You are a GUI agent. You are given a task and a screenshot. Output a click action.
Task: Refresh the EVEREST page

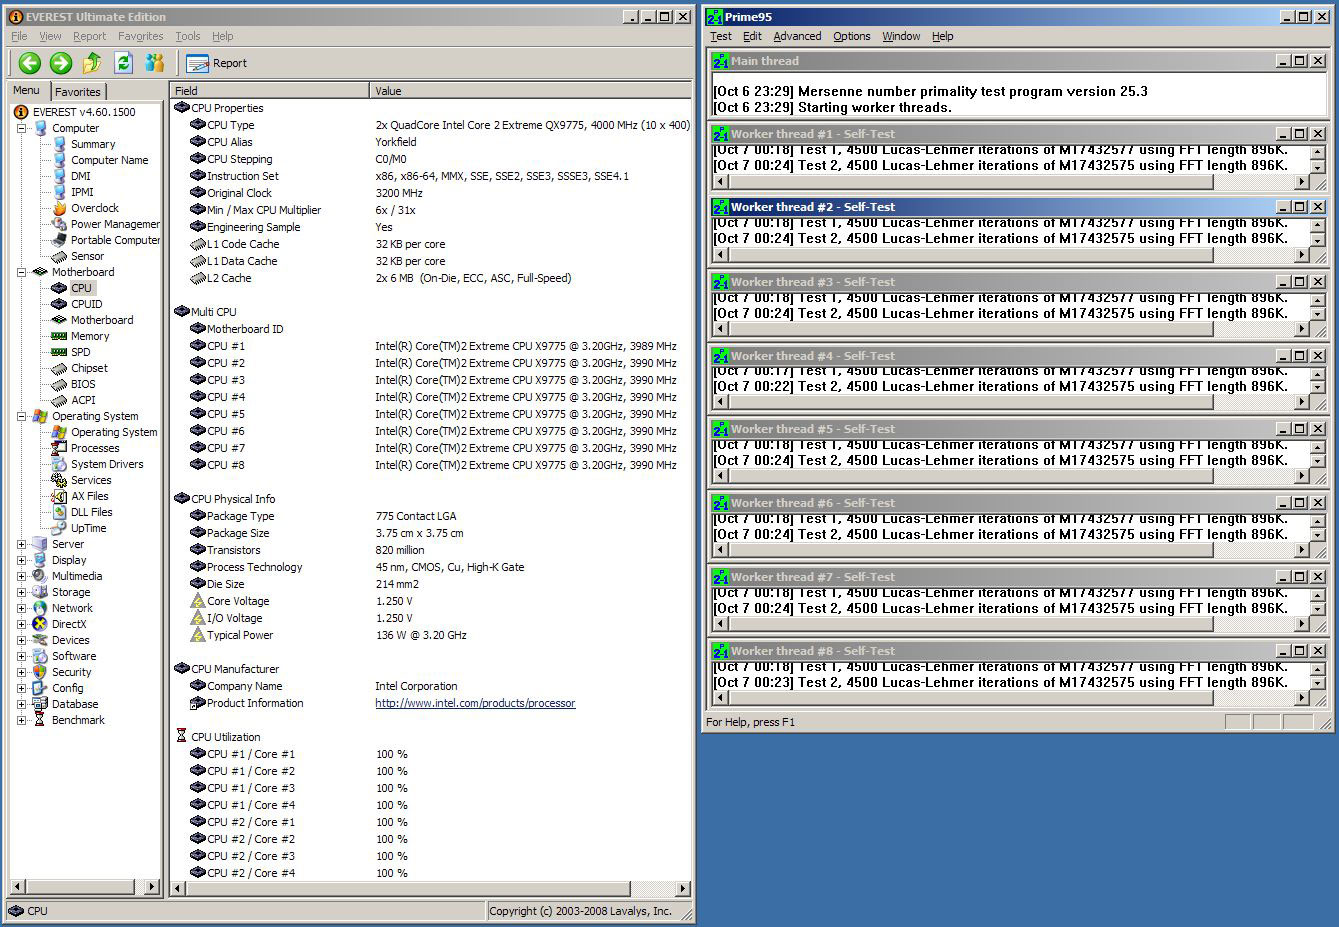(x=123, y=63)
